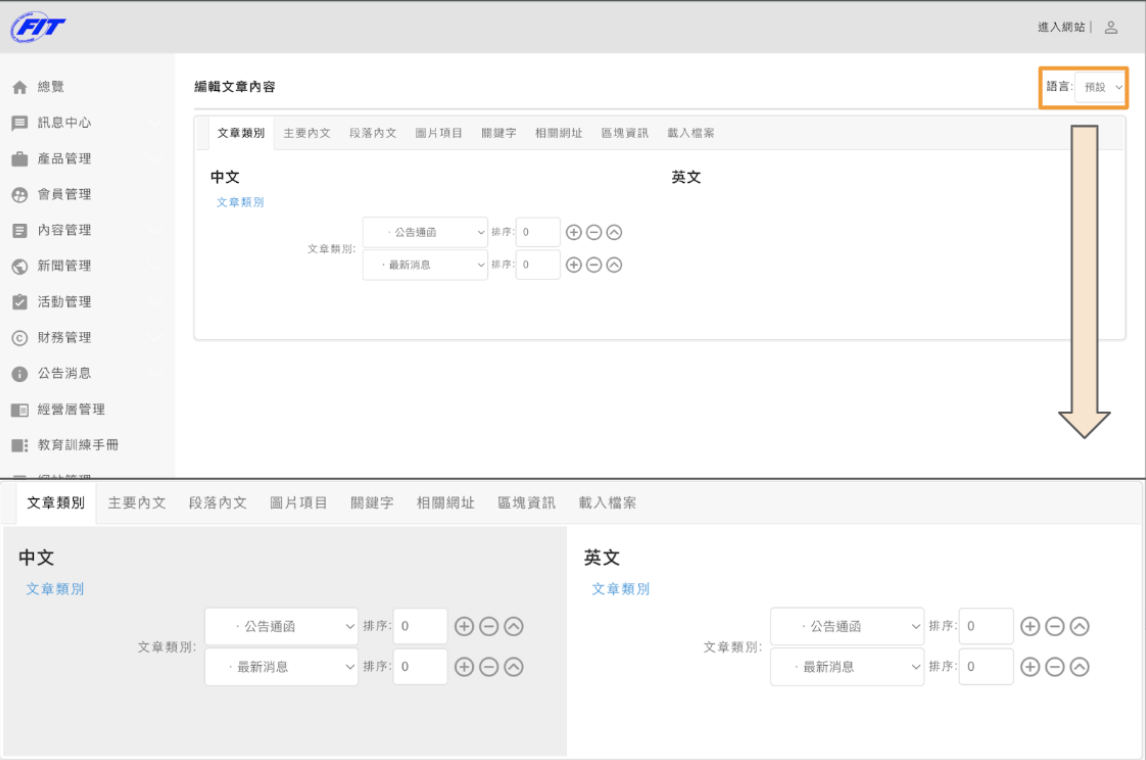Expand the 內容管理 sidebar chevron
This screenshot has width=1146, height=760.
(x=155, y=230)
